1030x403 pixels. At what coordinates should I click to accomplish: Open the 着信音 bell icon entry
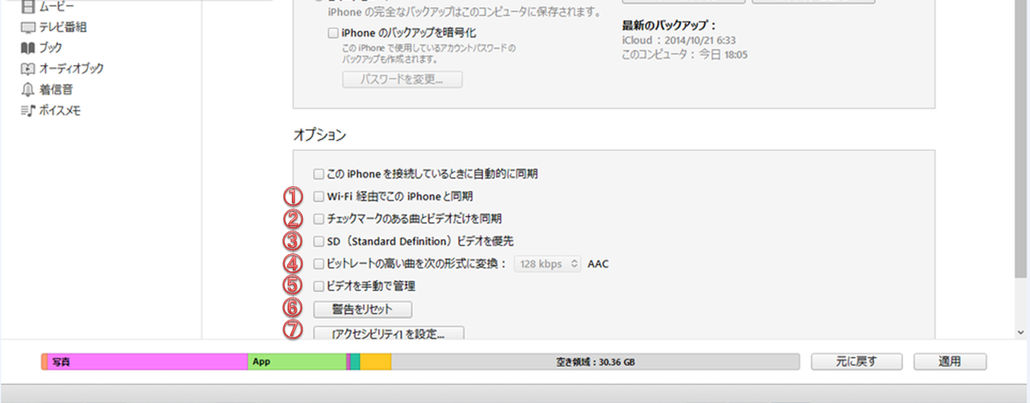28,89
